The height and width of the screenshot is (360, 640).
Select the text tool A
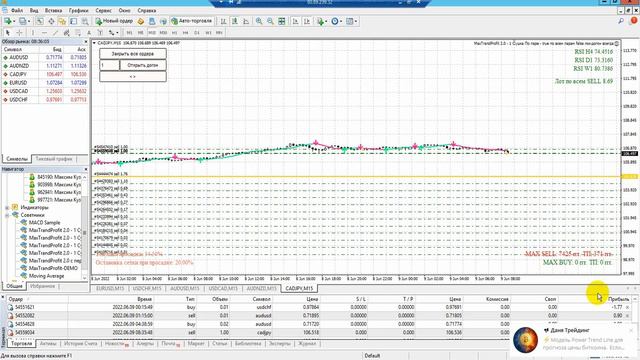coord(89,33)
